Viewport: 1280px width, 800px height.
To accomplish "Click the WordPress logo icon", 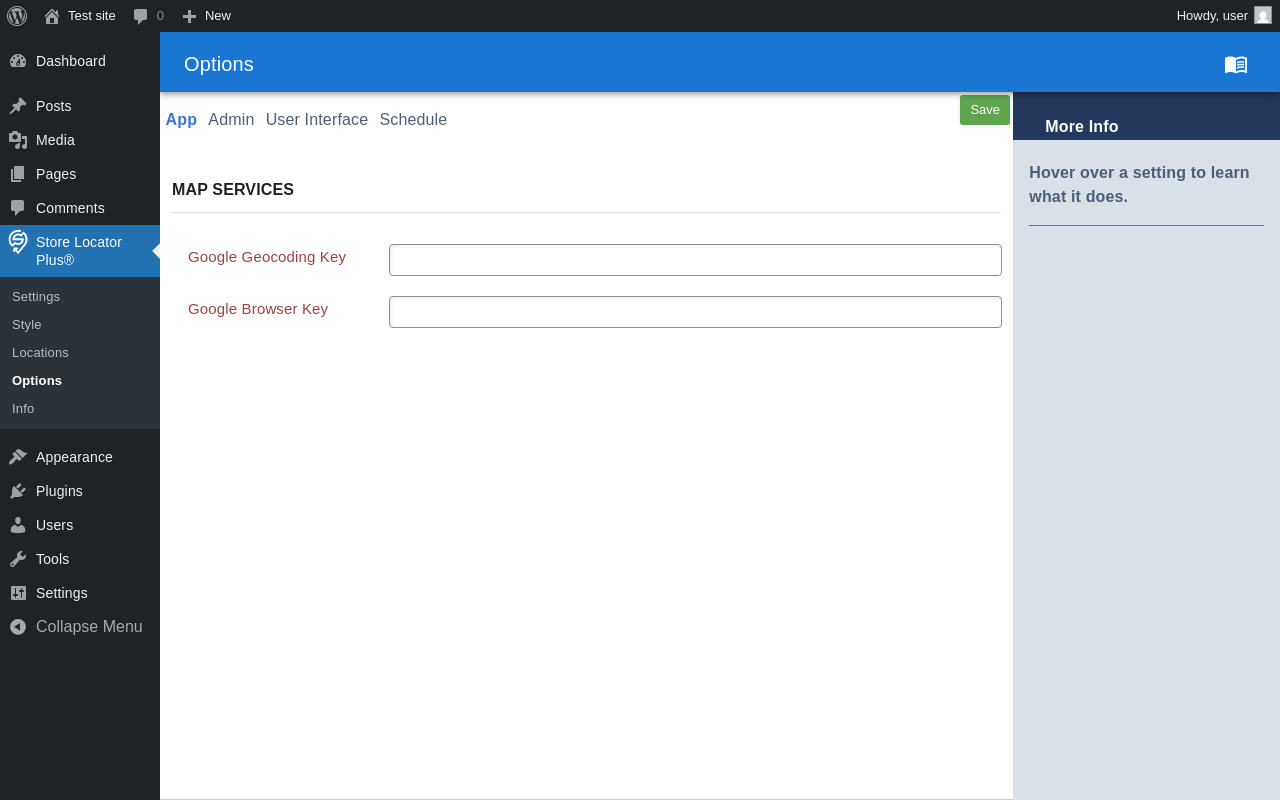I will pyautogui.click(x=17, y=16).
